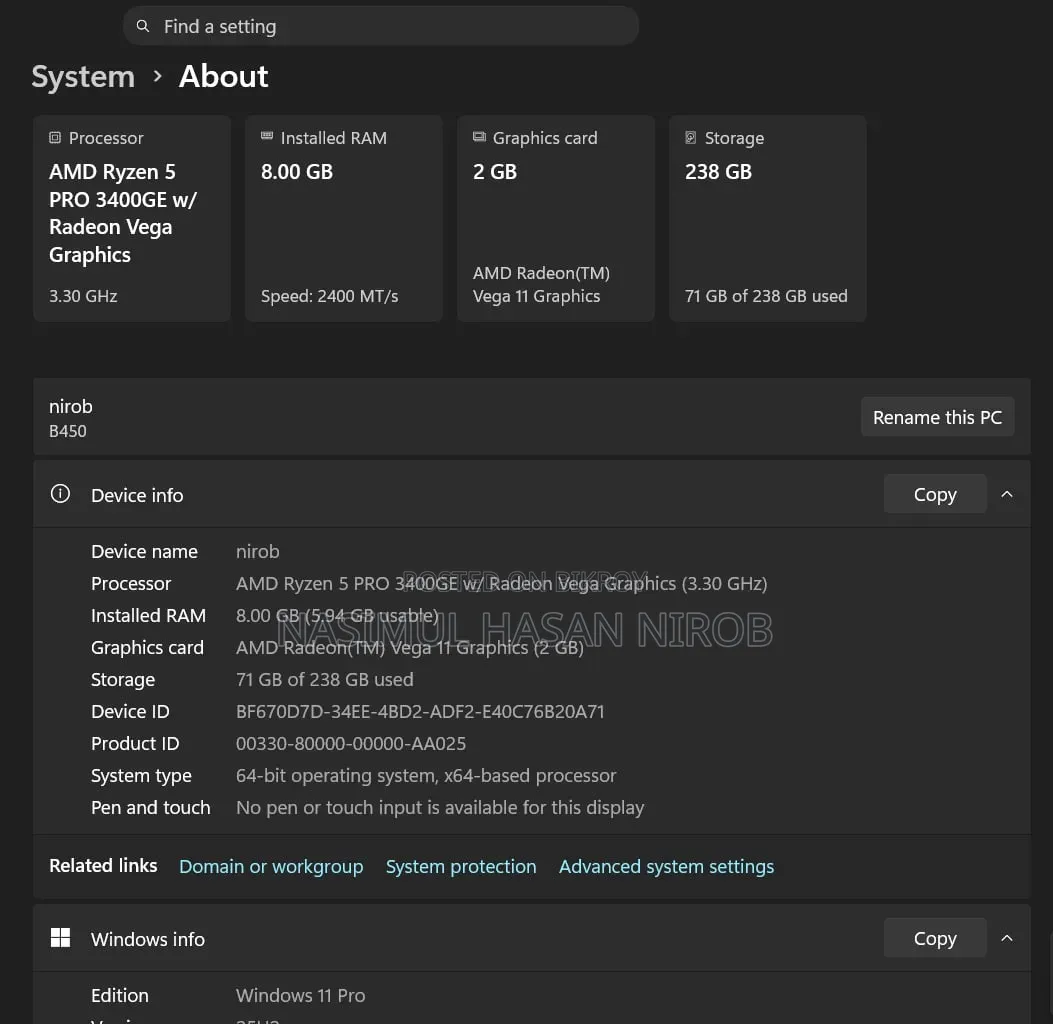This screenshot has height=1024, width=1053.
Task: Click the search magnifier icon
Action: coord(142,26)
